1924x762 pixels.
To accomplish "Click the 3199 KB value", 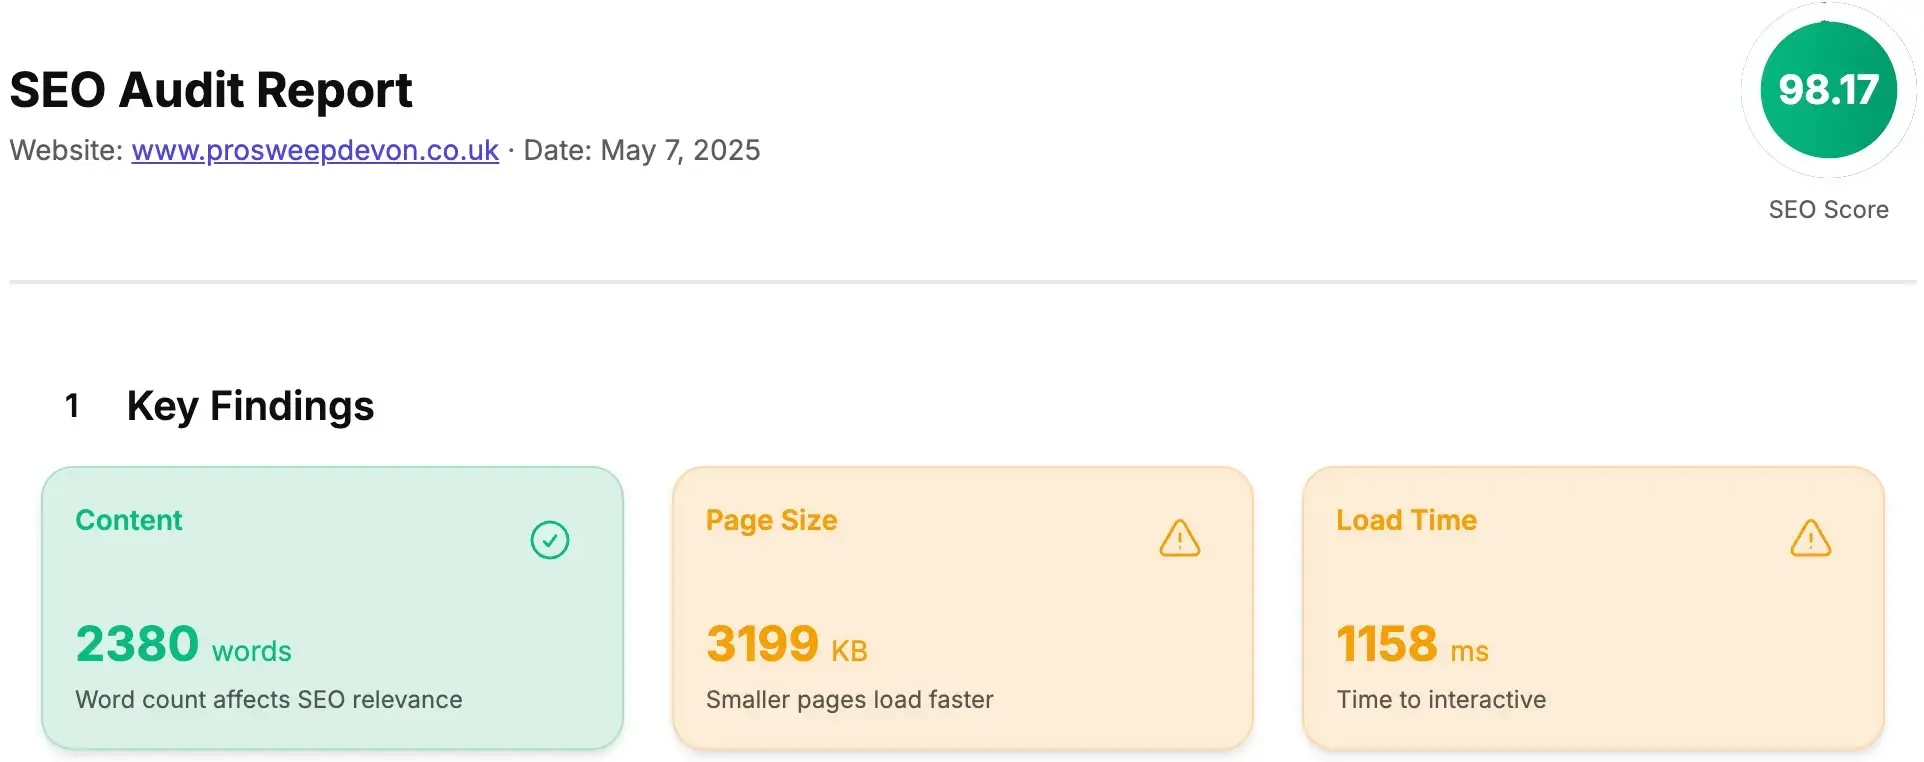I will [x=786, y=644].
